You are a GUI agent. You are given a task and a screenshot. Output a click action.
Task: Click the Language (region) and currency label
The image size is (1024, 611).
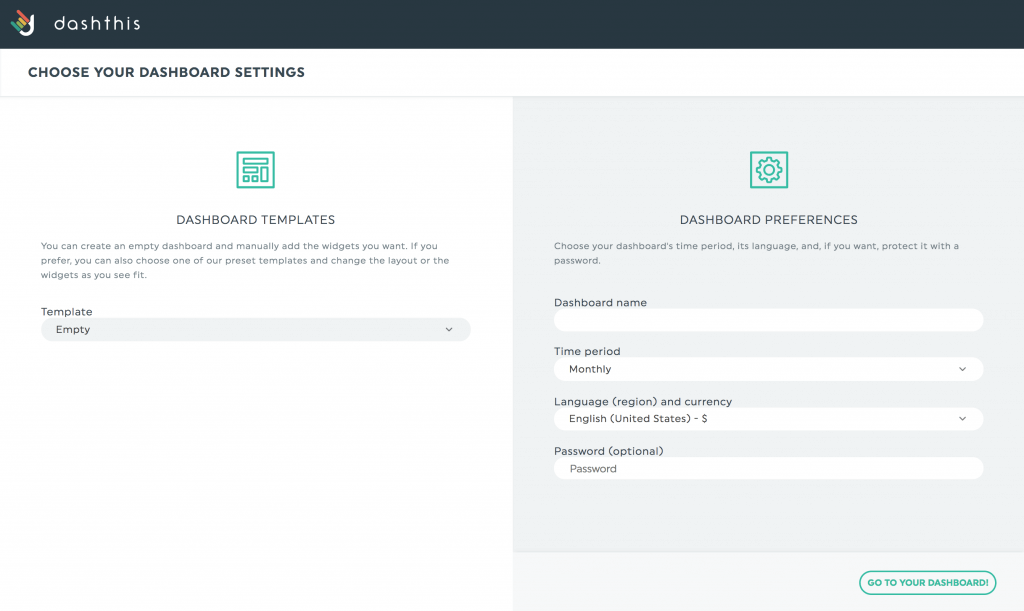643,401
